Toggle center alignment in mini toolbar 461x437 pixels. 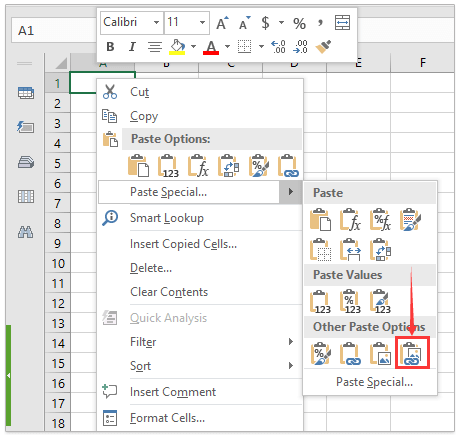pyautogui.click(x=155, y=47)
